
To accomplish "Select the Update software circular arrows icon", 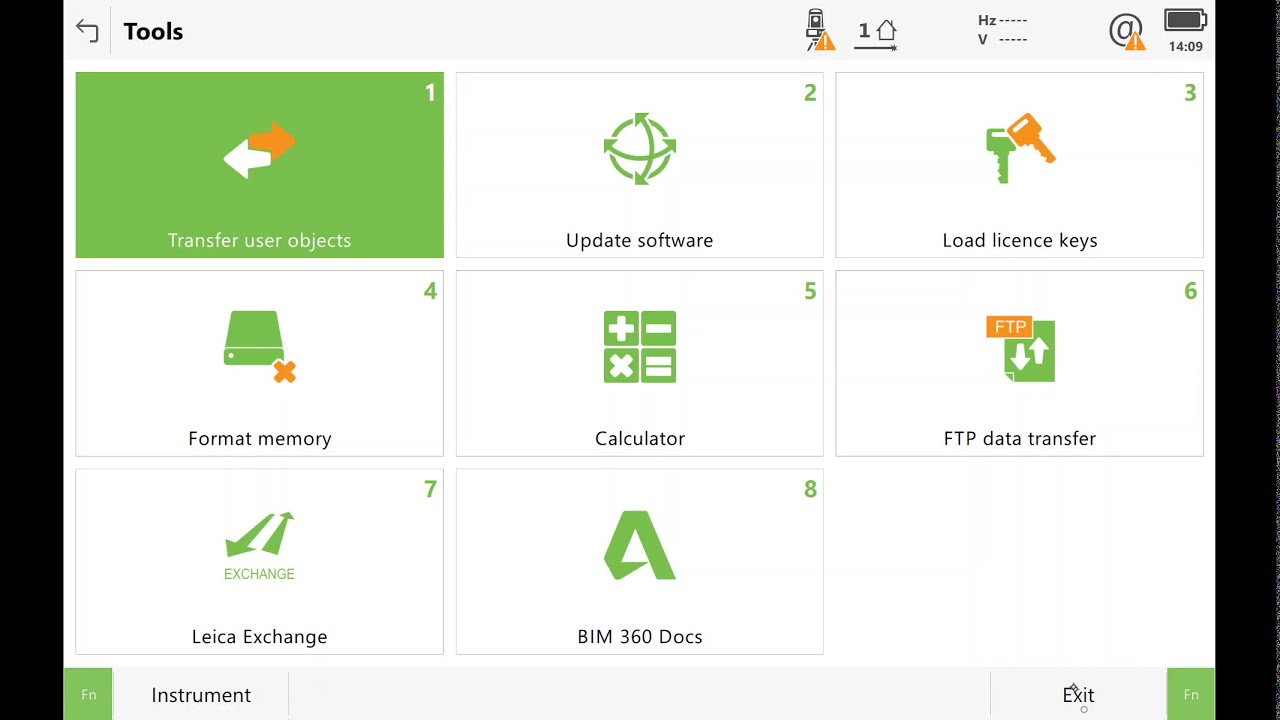I will click(640, 149).
